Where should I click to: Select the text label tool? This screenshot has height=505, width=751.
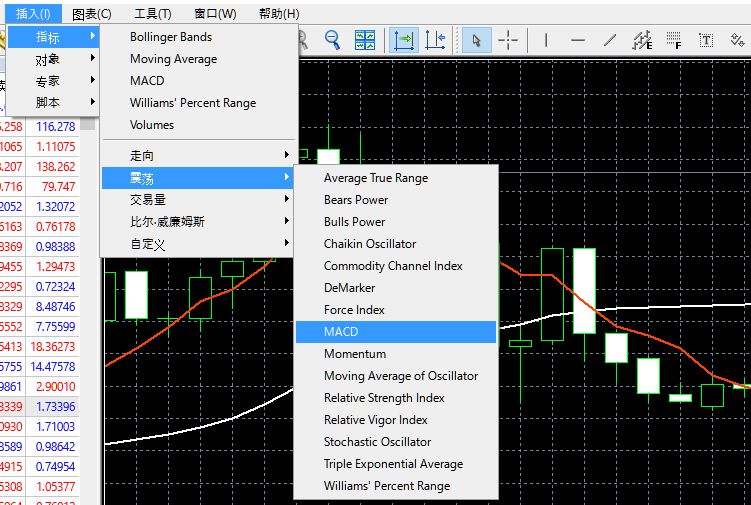(x=706, y=40)
